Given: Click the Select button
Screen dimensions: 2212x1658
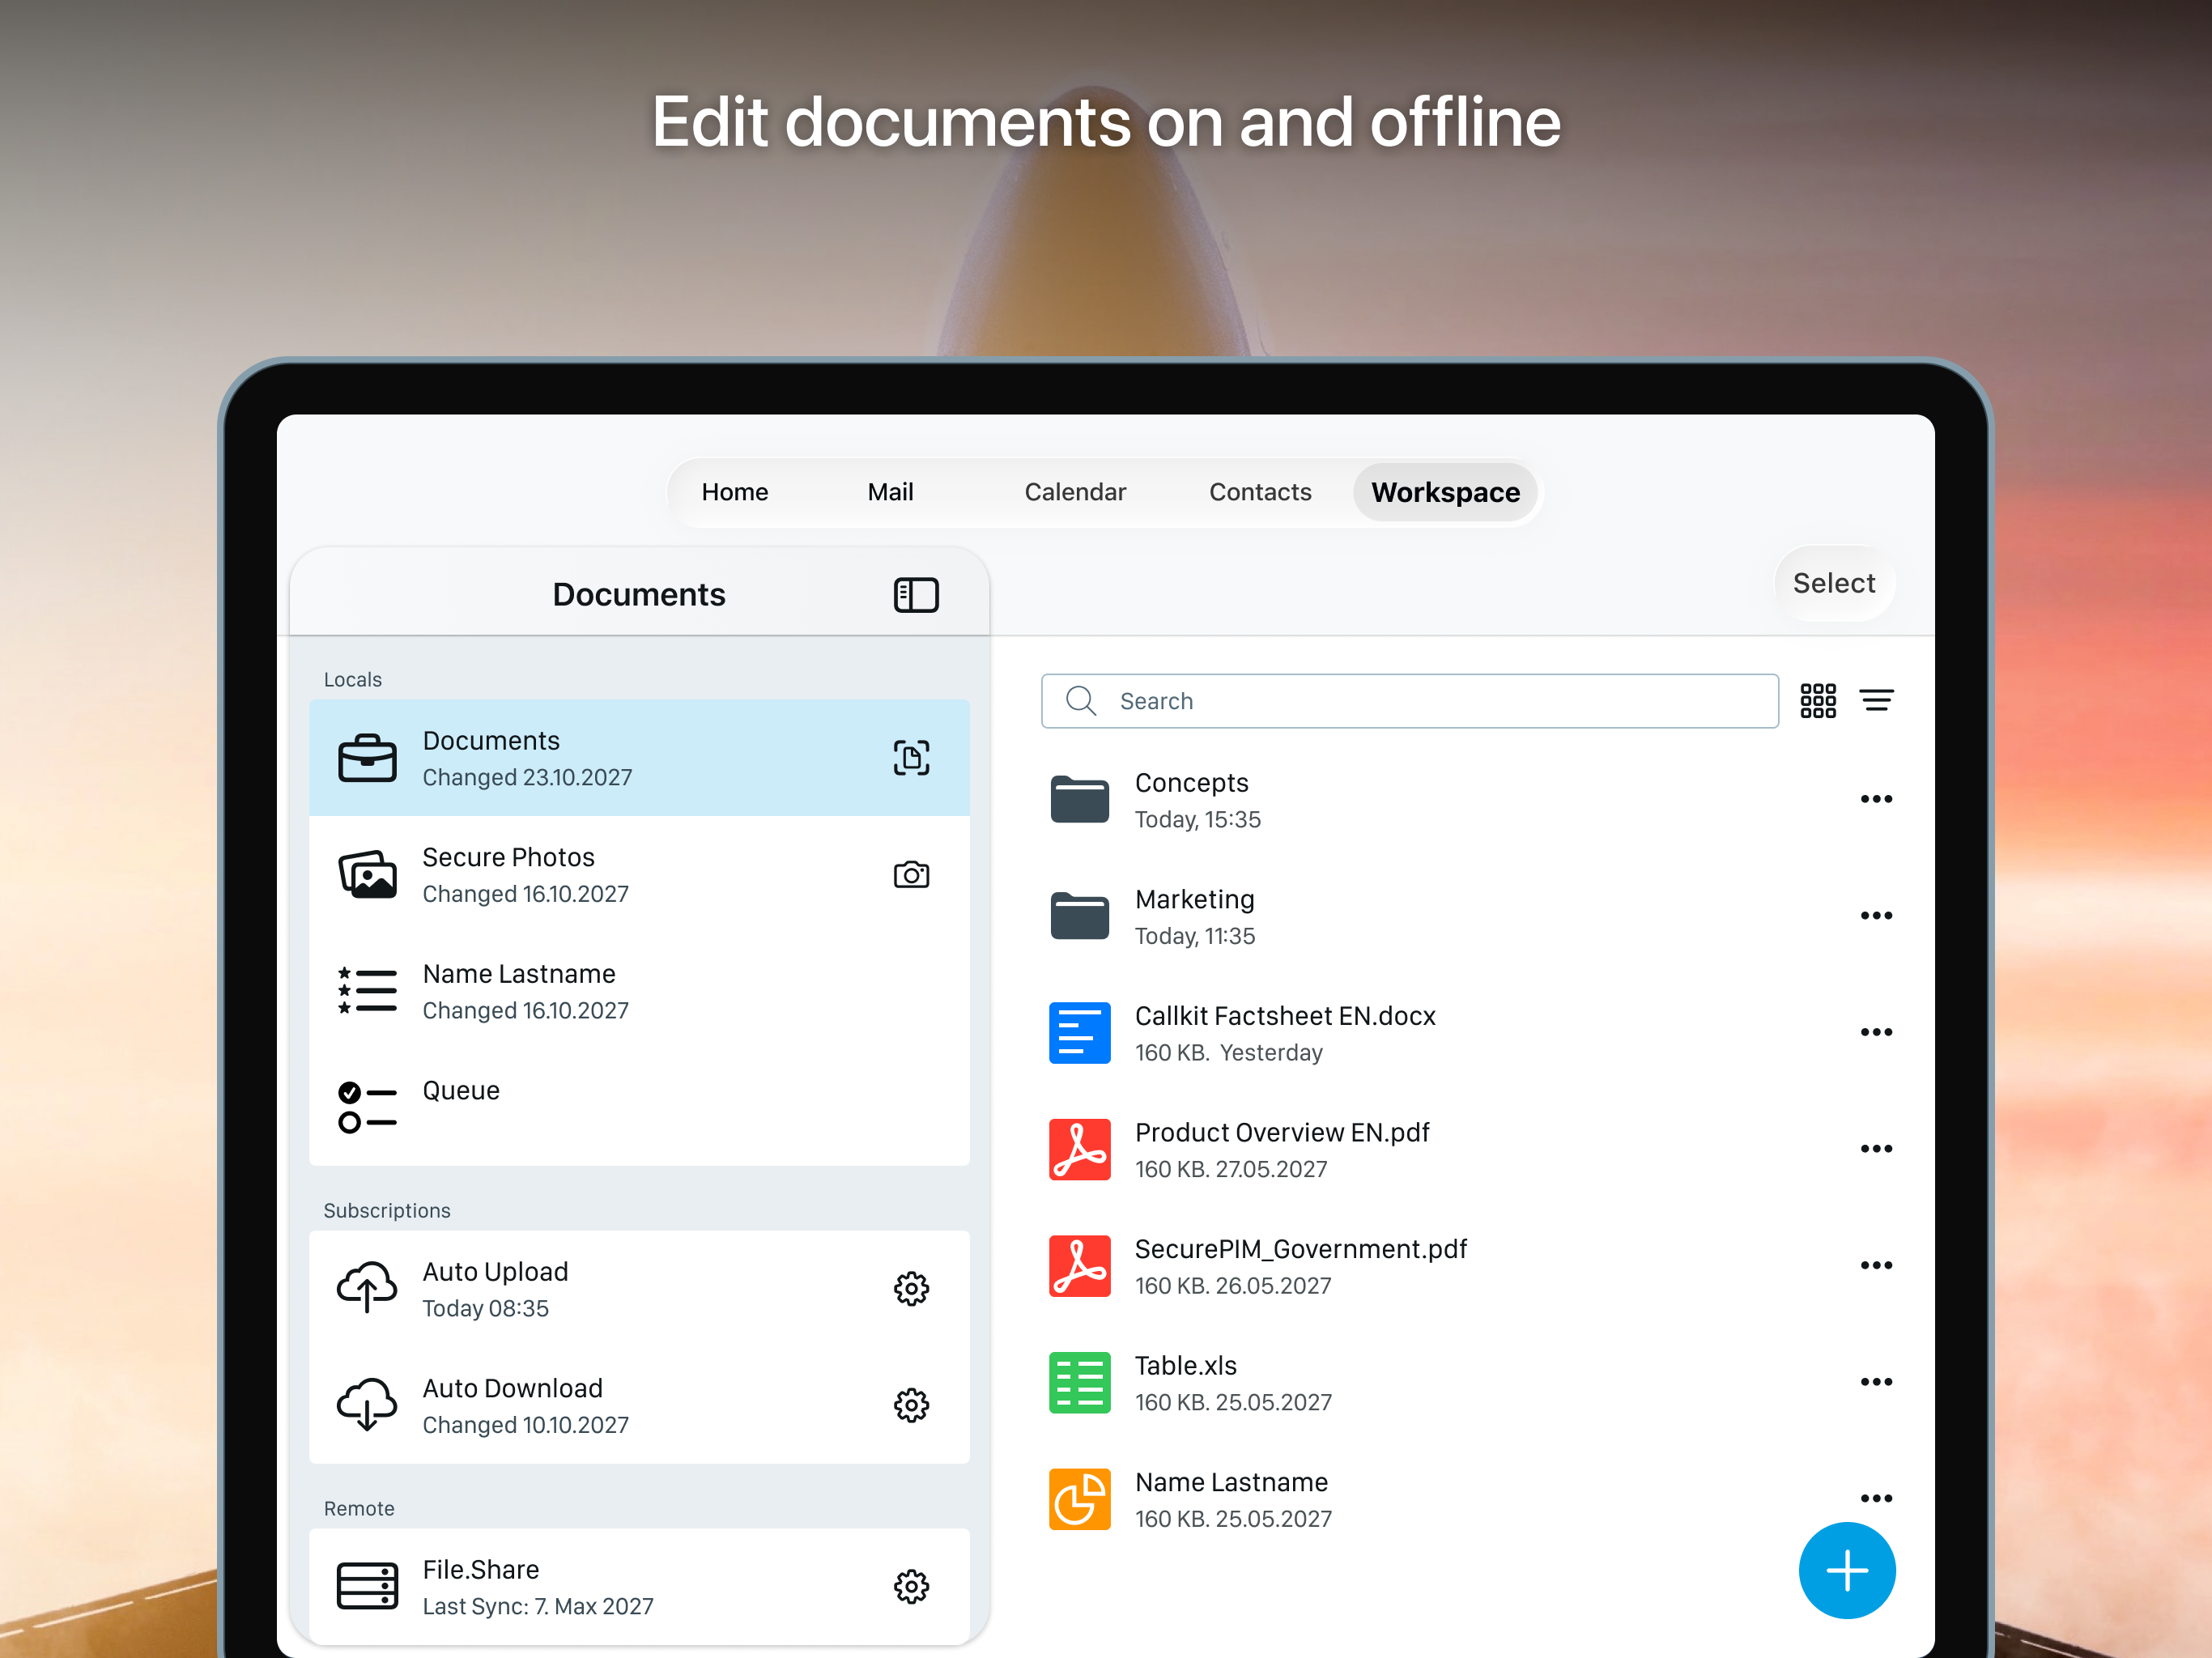Looking at the screenshot, I should tap(1834, 583).
